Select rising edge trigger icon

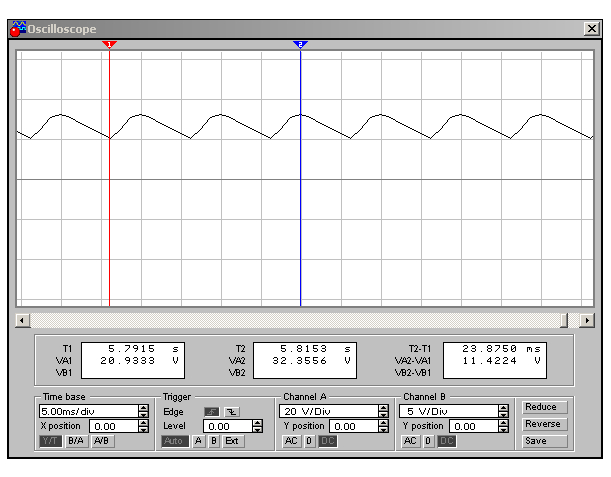click(212, 411)
